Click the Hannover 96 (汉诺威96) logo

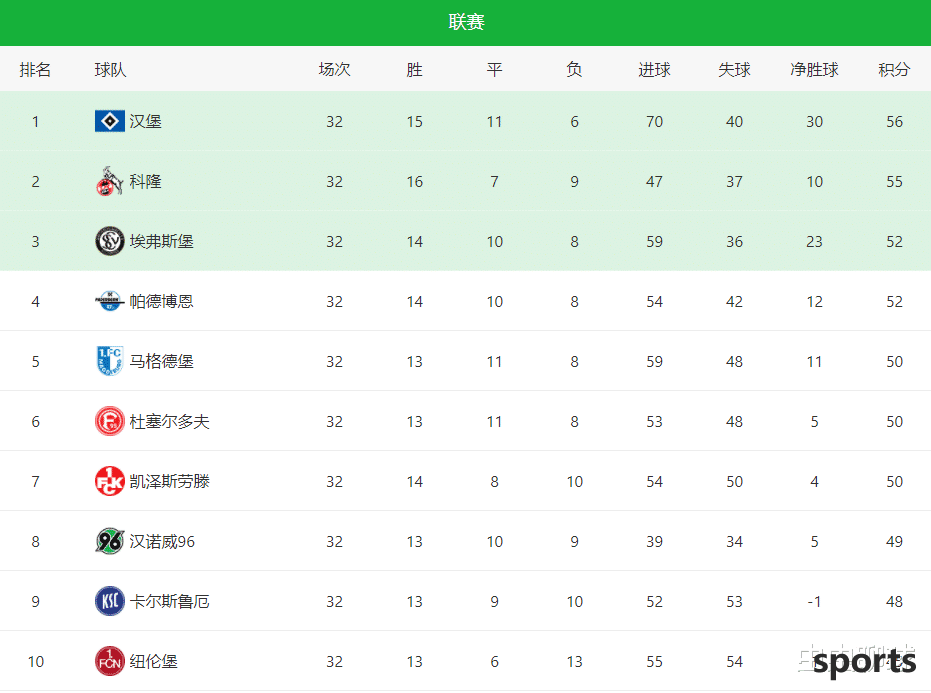[x=110, y=541]
